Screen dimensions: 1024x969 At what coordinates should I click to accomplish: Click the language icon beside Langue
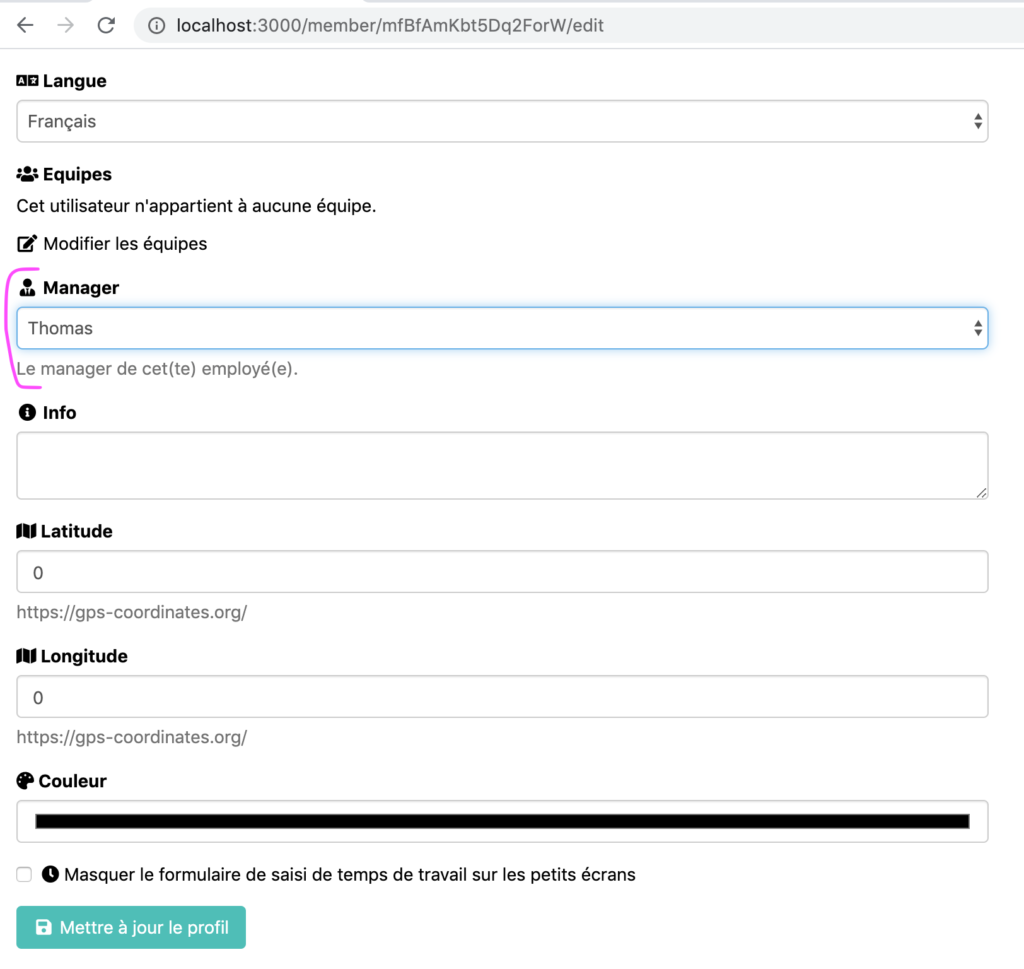click(27, 81)
